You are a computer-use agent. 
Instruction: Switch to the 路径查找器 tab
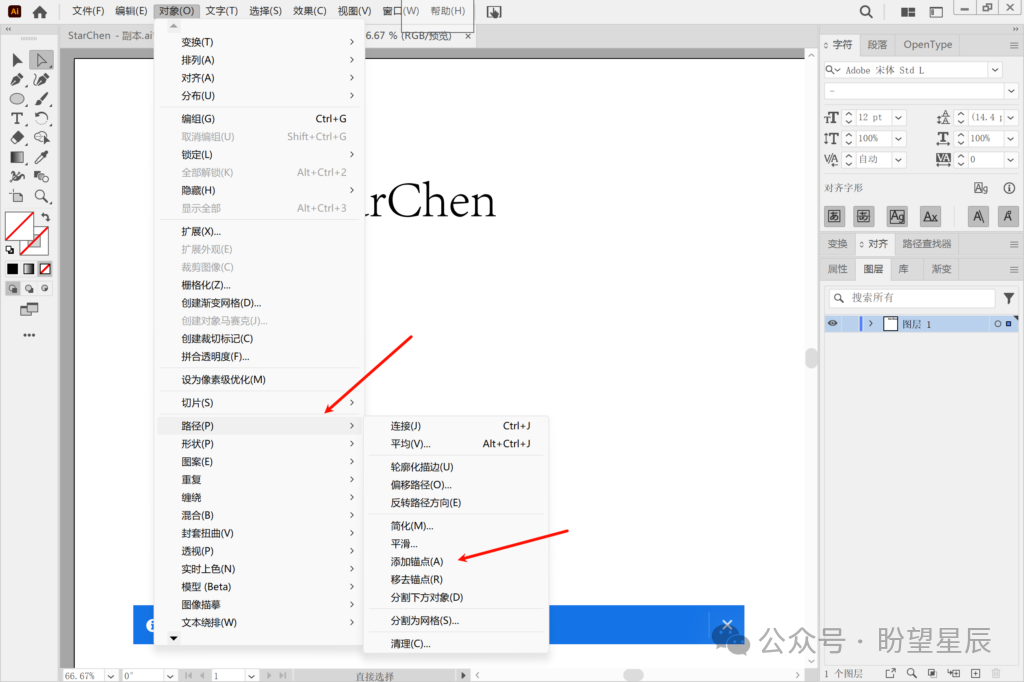pos(926,244)
